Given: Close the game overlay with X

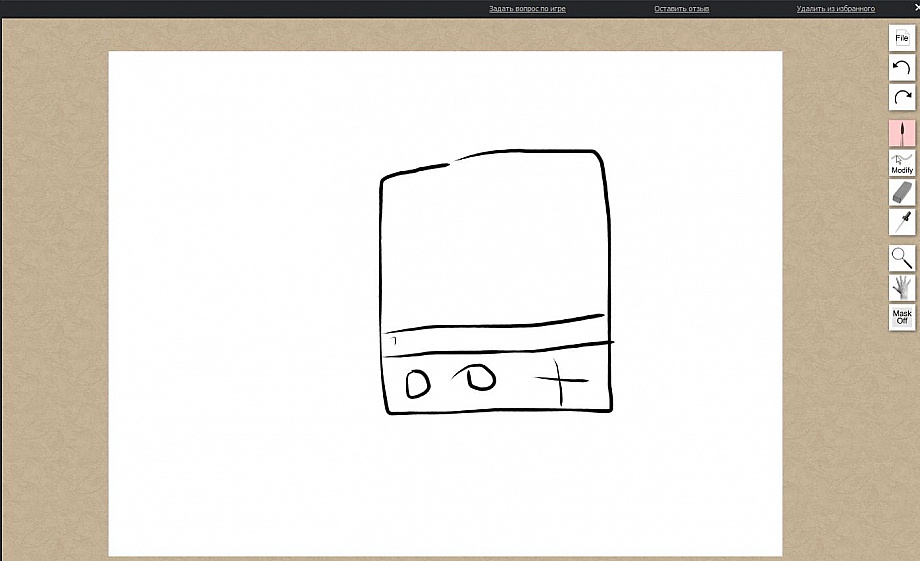Looking at the screenshot, I should 916,7.
